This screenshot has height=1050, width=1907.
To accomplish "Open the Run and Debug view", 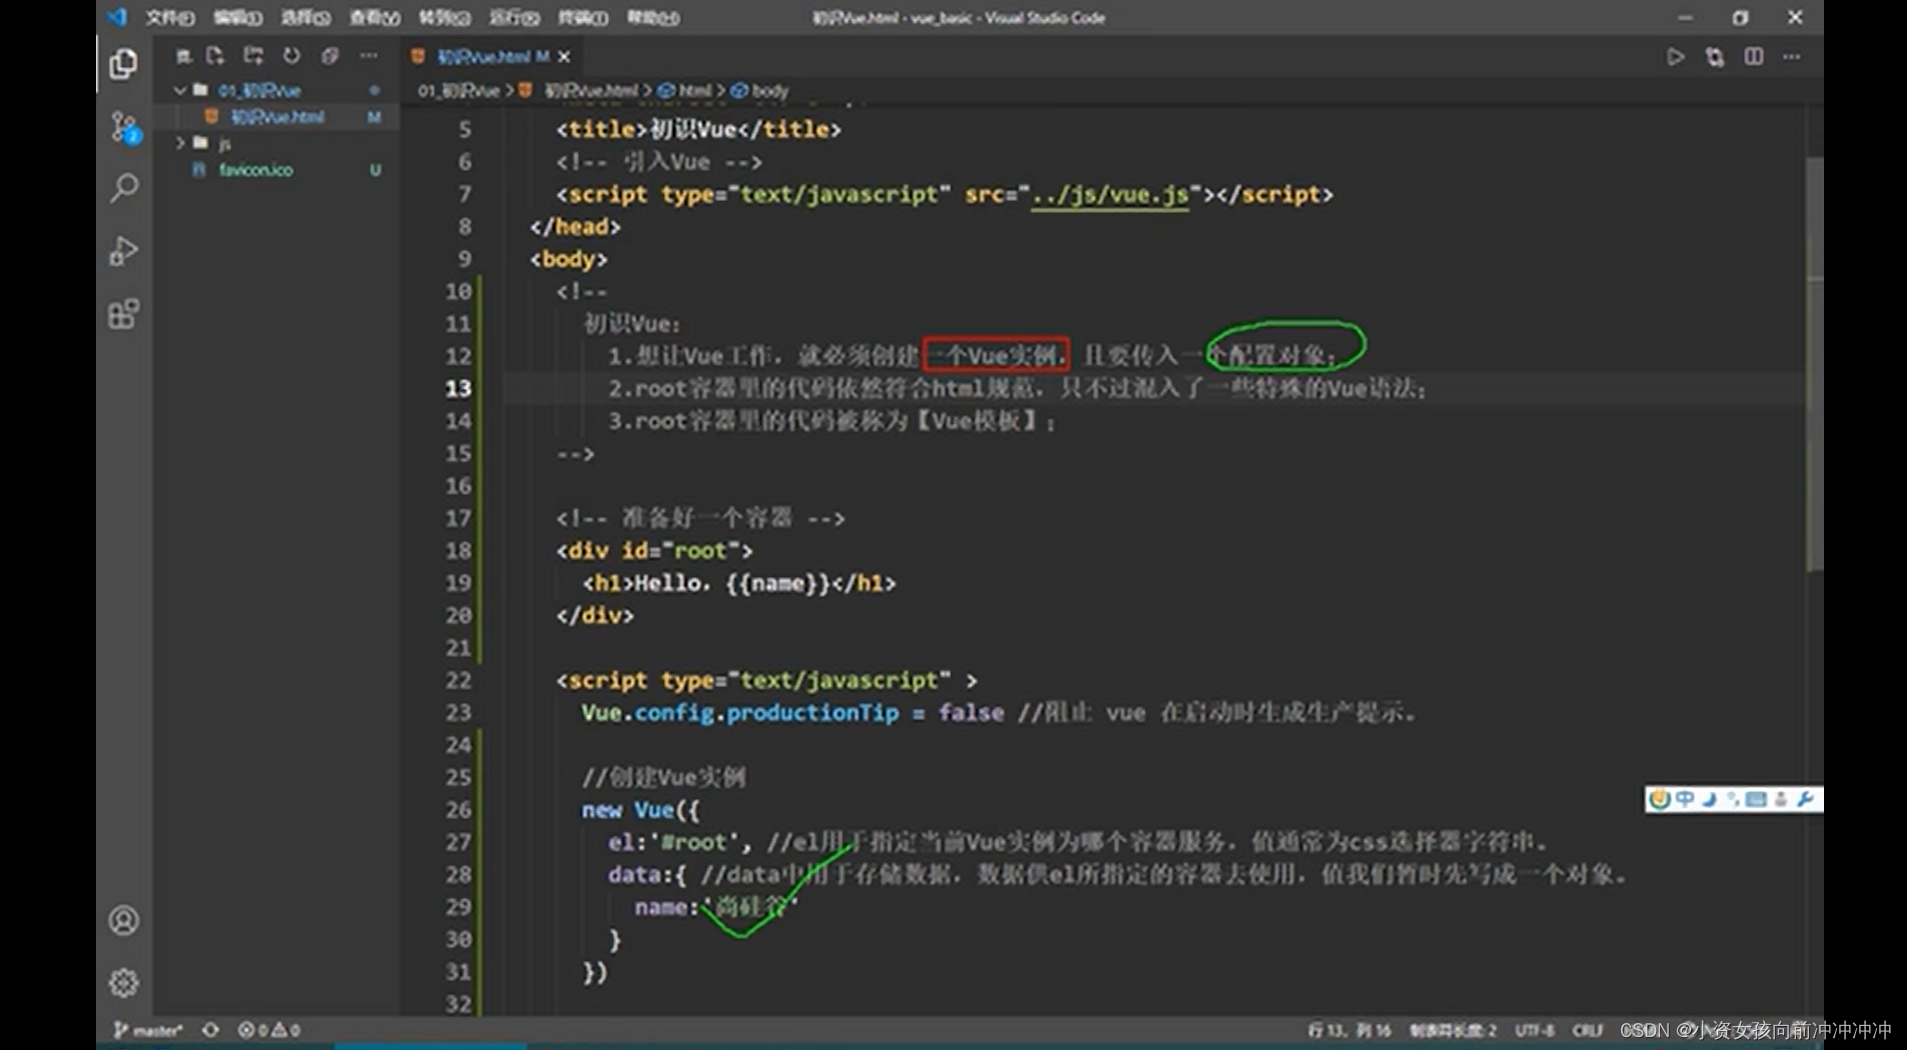I will pos(123,251).
